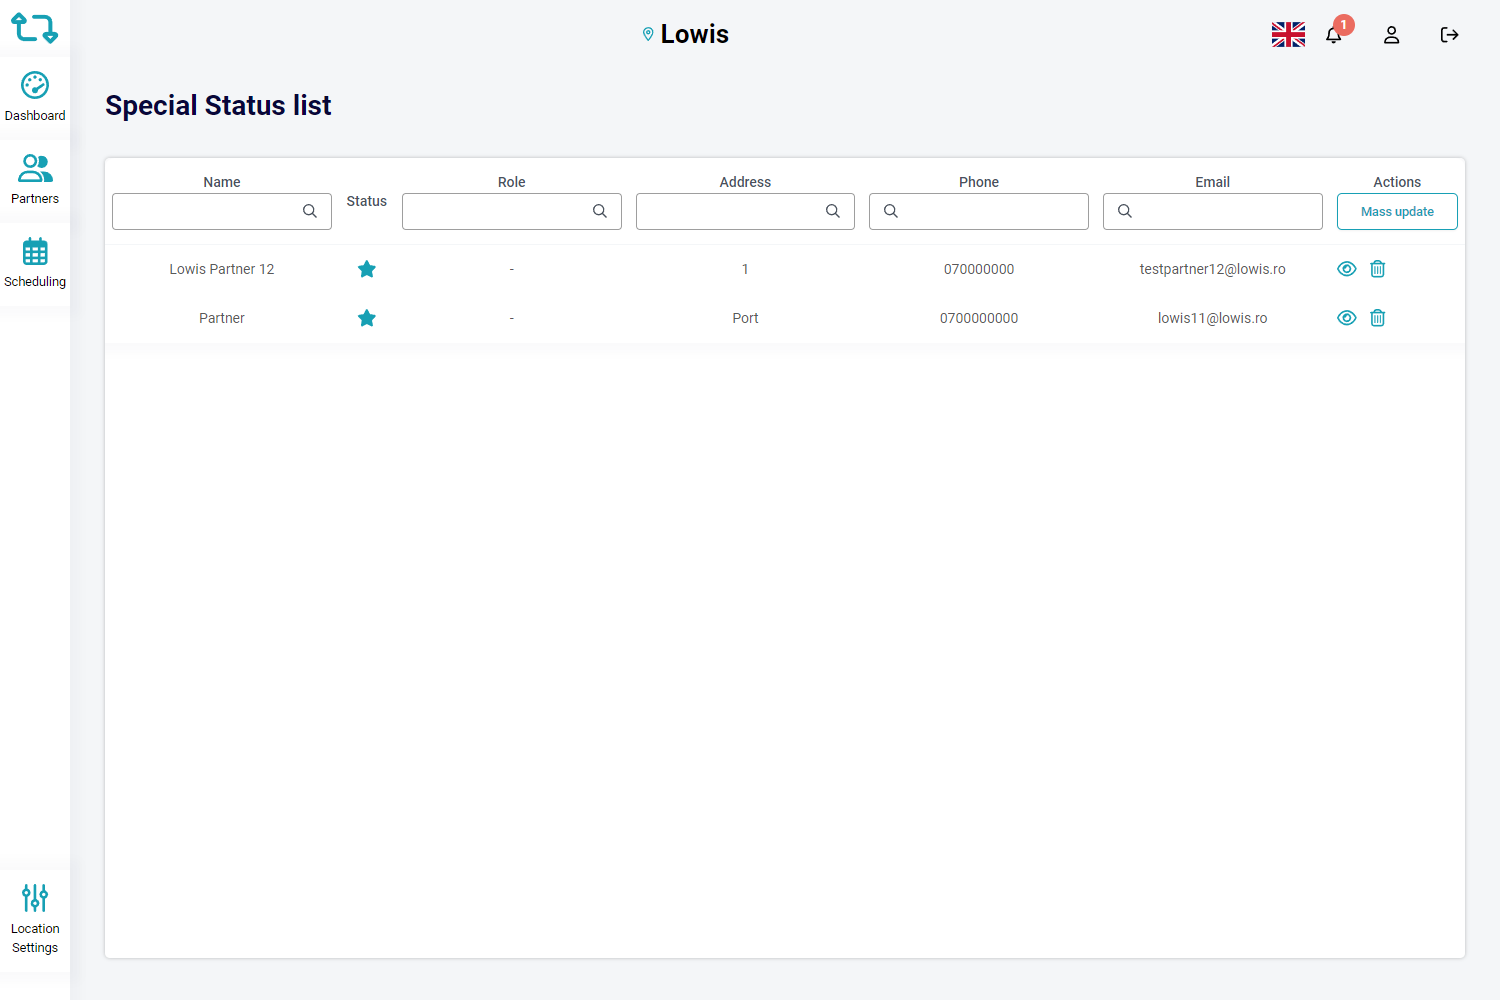The height and width of the screenshot is (1000, 1500).
Task: Open notifications bell
Action: 1334,35
